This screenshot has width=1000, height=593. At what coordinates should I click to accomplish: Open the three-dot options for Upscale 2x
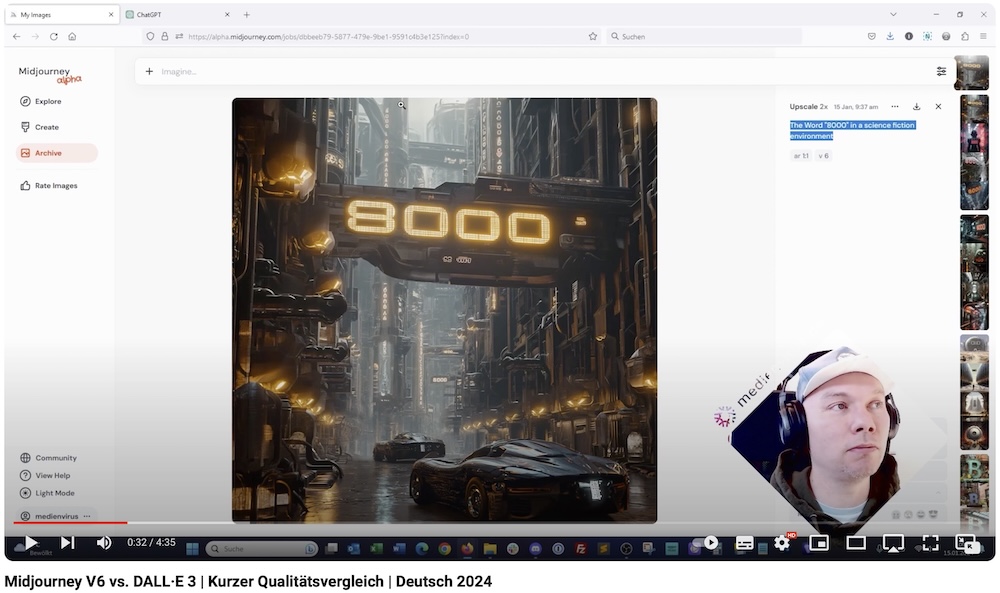(895, 106)
